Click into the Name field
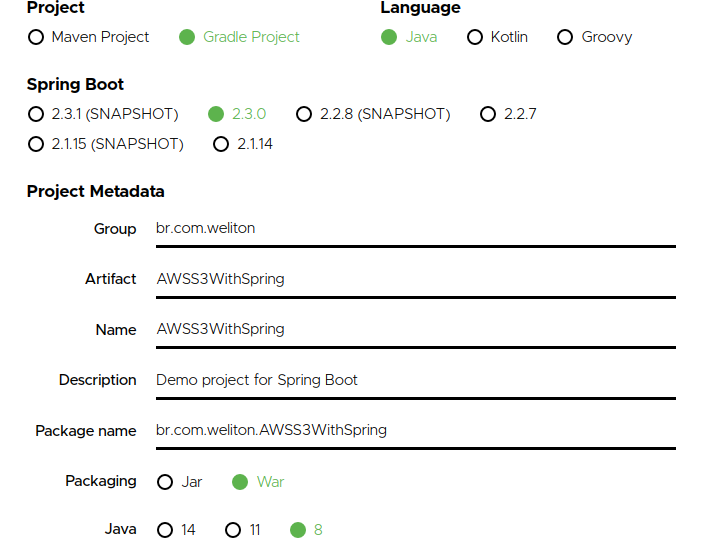The width and height of the screenshot is (714, 549). 415,329
